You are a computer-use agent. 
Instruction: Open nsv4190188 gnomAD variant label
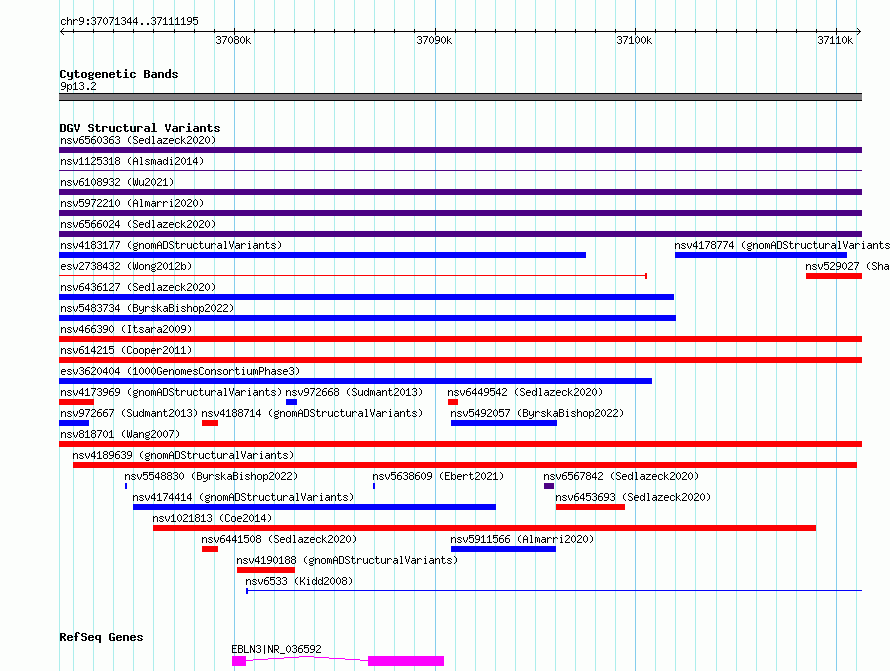tap(347, 560)
